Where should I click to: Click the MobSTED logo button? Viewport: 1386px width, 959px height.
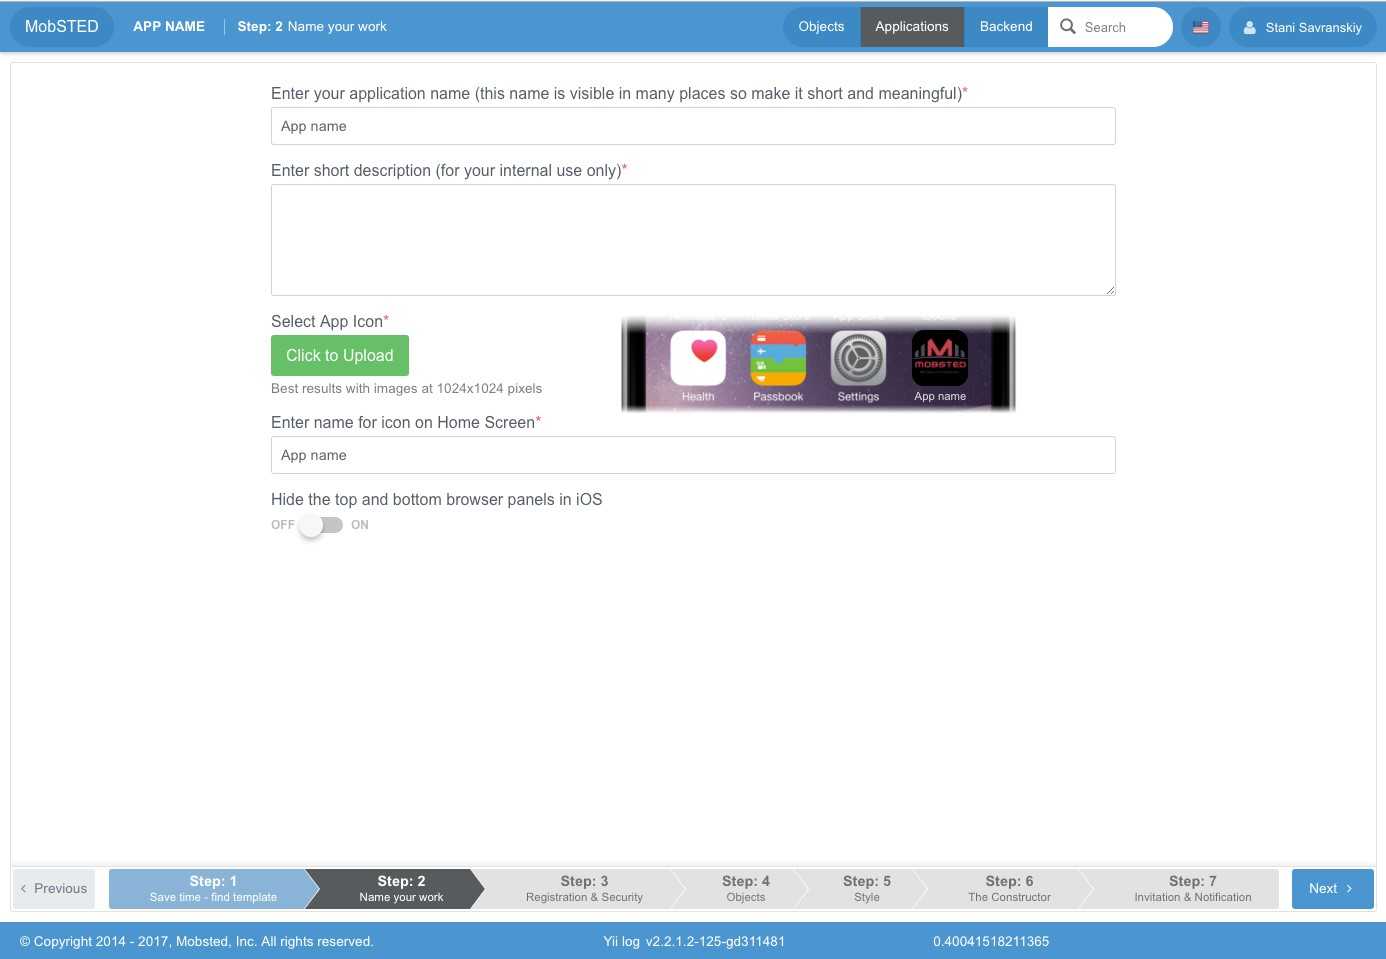click(62, 27)
